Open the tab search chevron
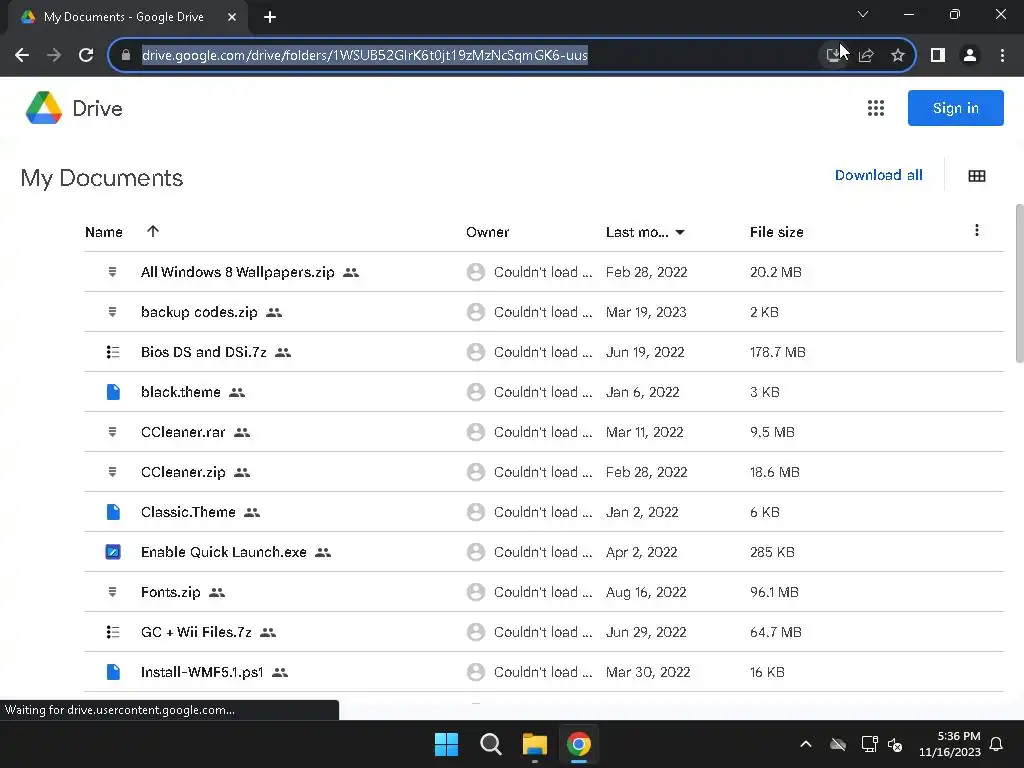 (x=863, y=14)
